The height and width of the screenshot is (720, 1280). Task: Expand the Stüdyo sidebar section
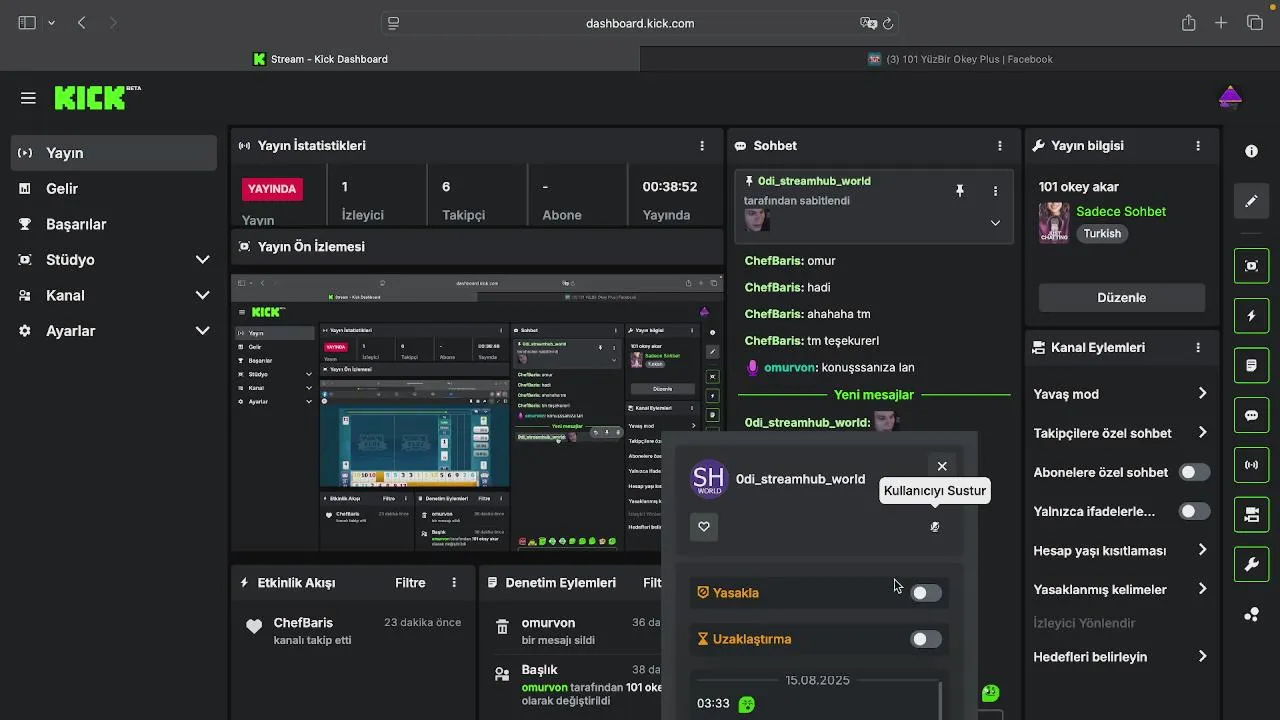(203, 260)
